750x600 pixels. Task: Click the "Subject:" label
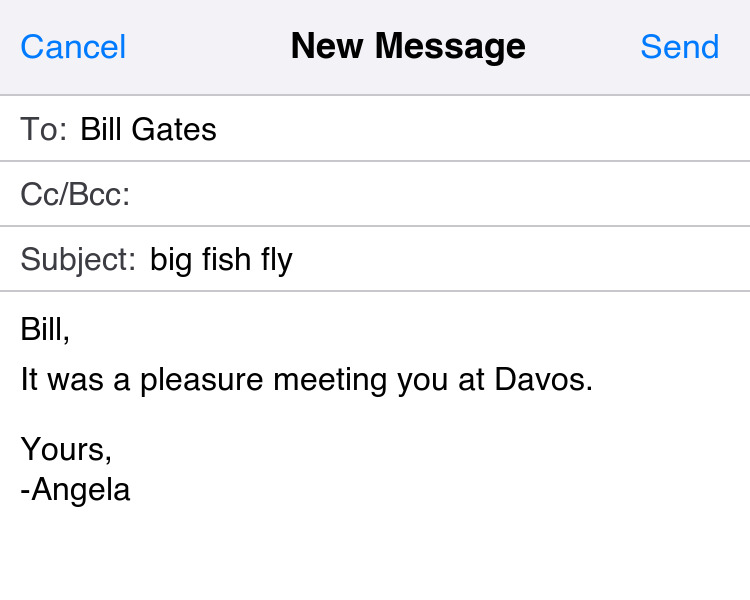(78, 260)
